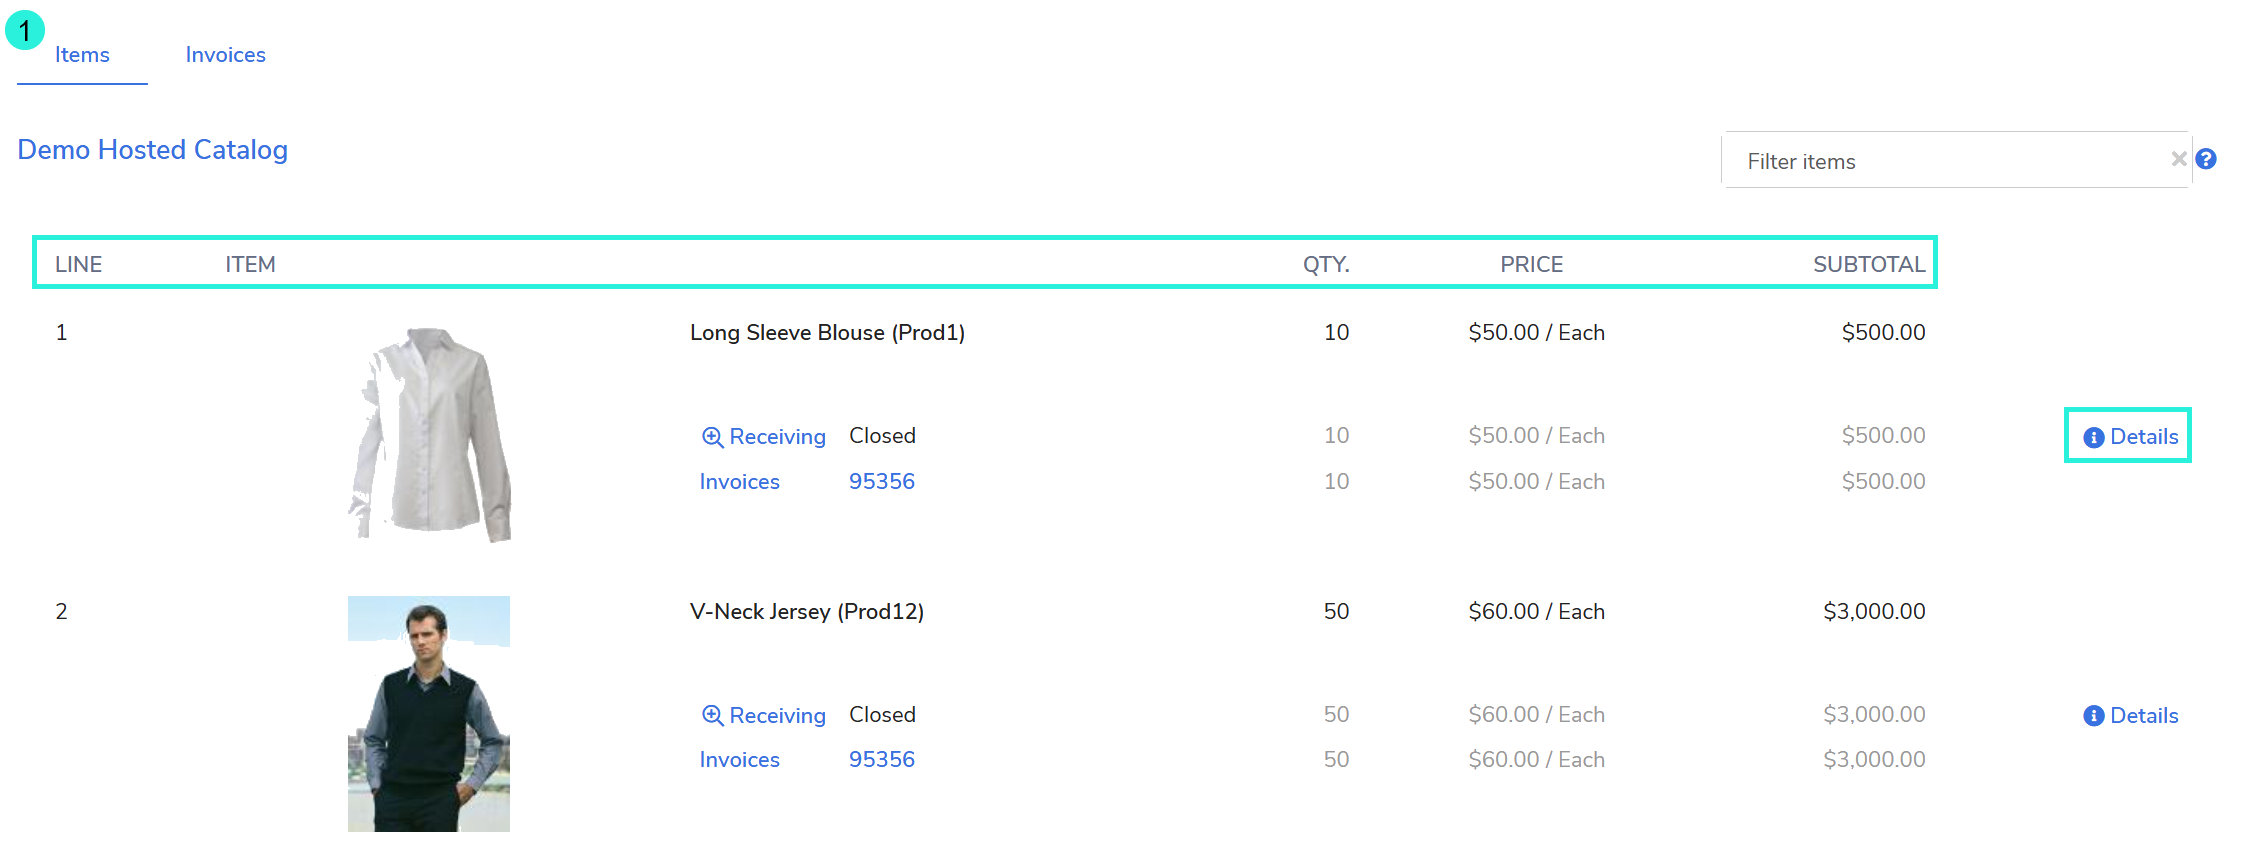Switch to the Invoices tab

(x=225, y=55)
